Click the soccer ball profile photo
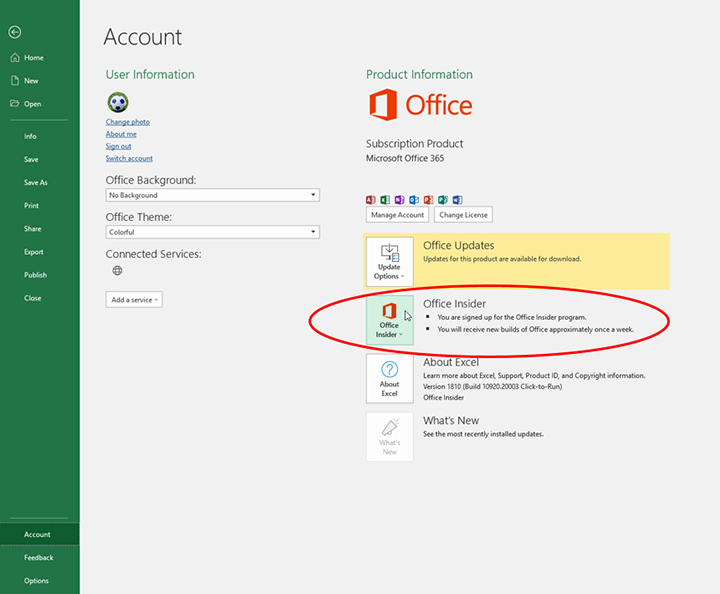Viewport: 720px width, 594px height. point(118,102)
